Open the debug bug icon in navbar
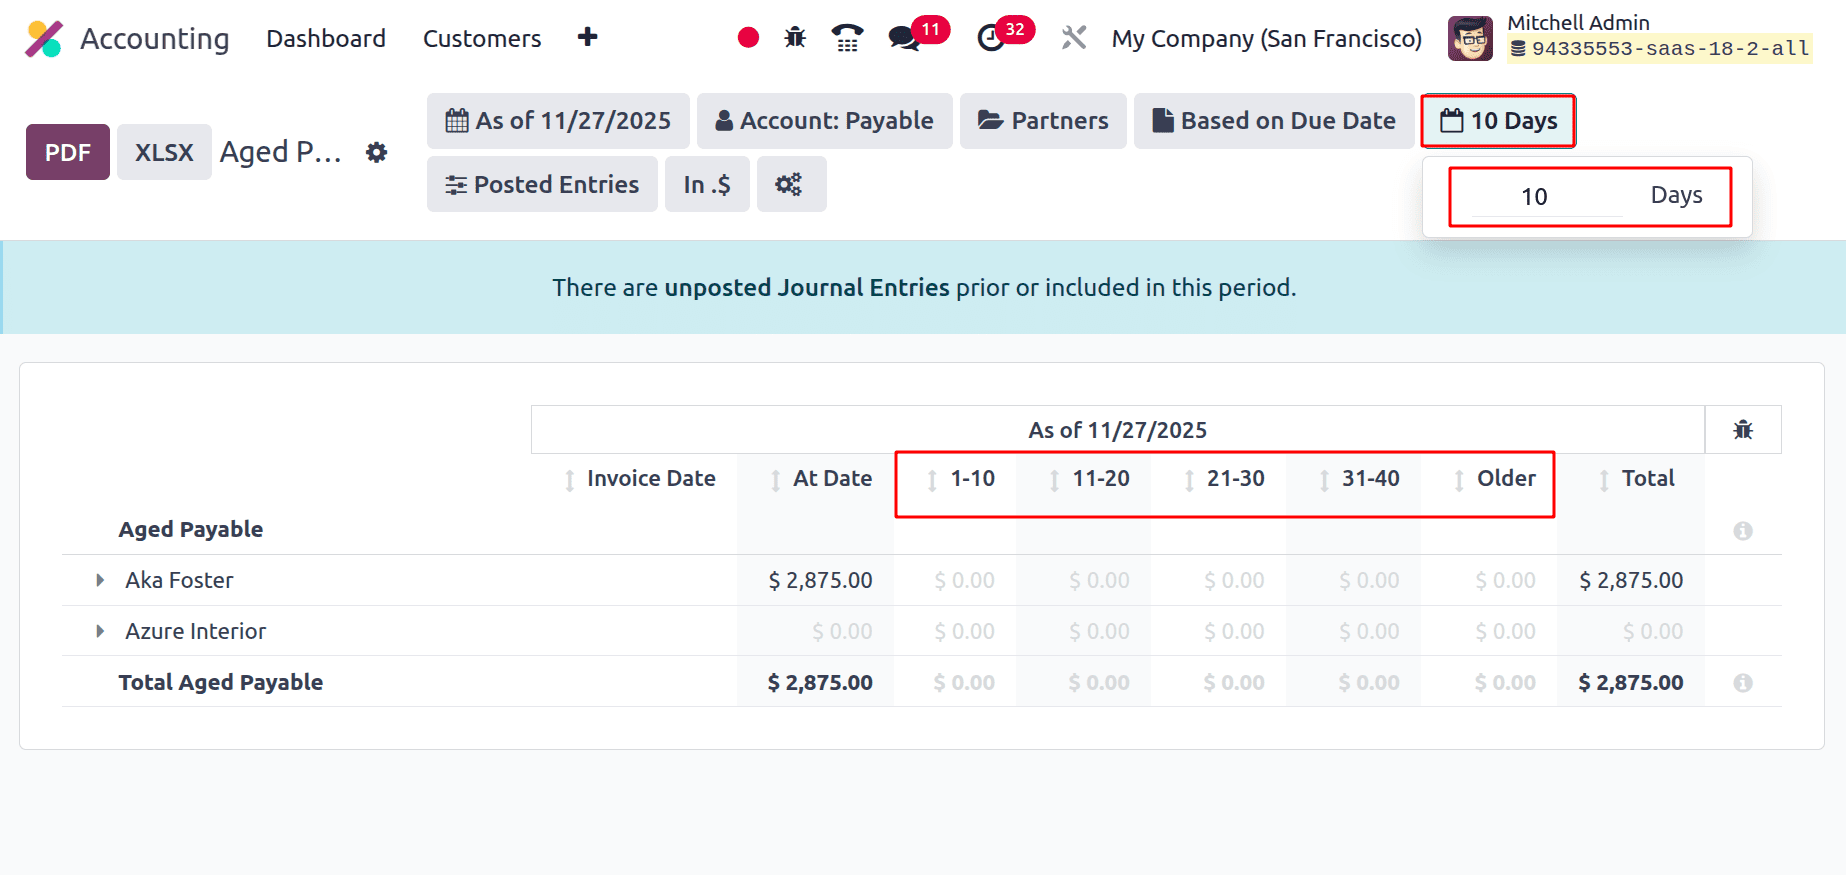The image size is (1846, 875). point(795,38)
